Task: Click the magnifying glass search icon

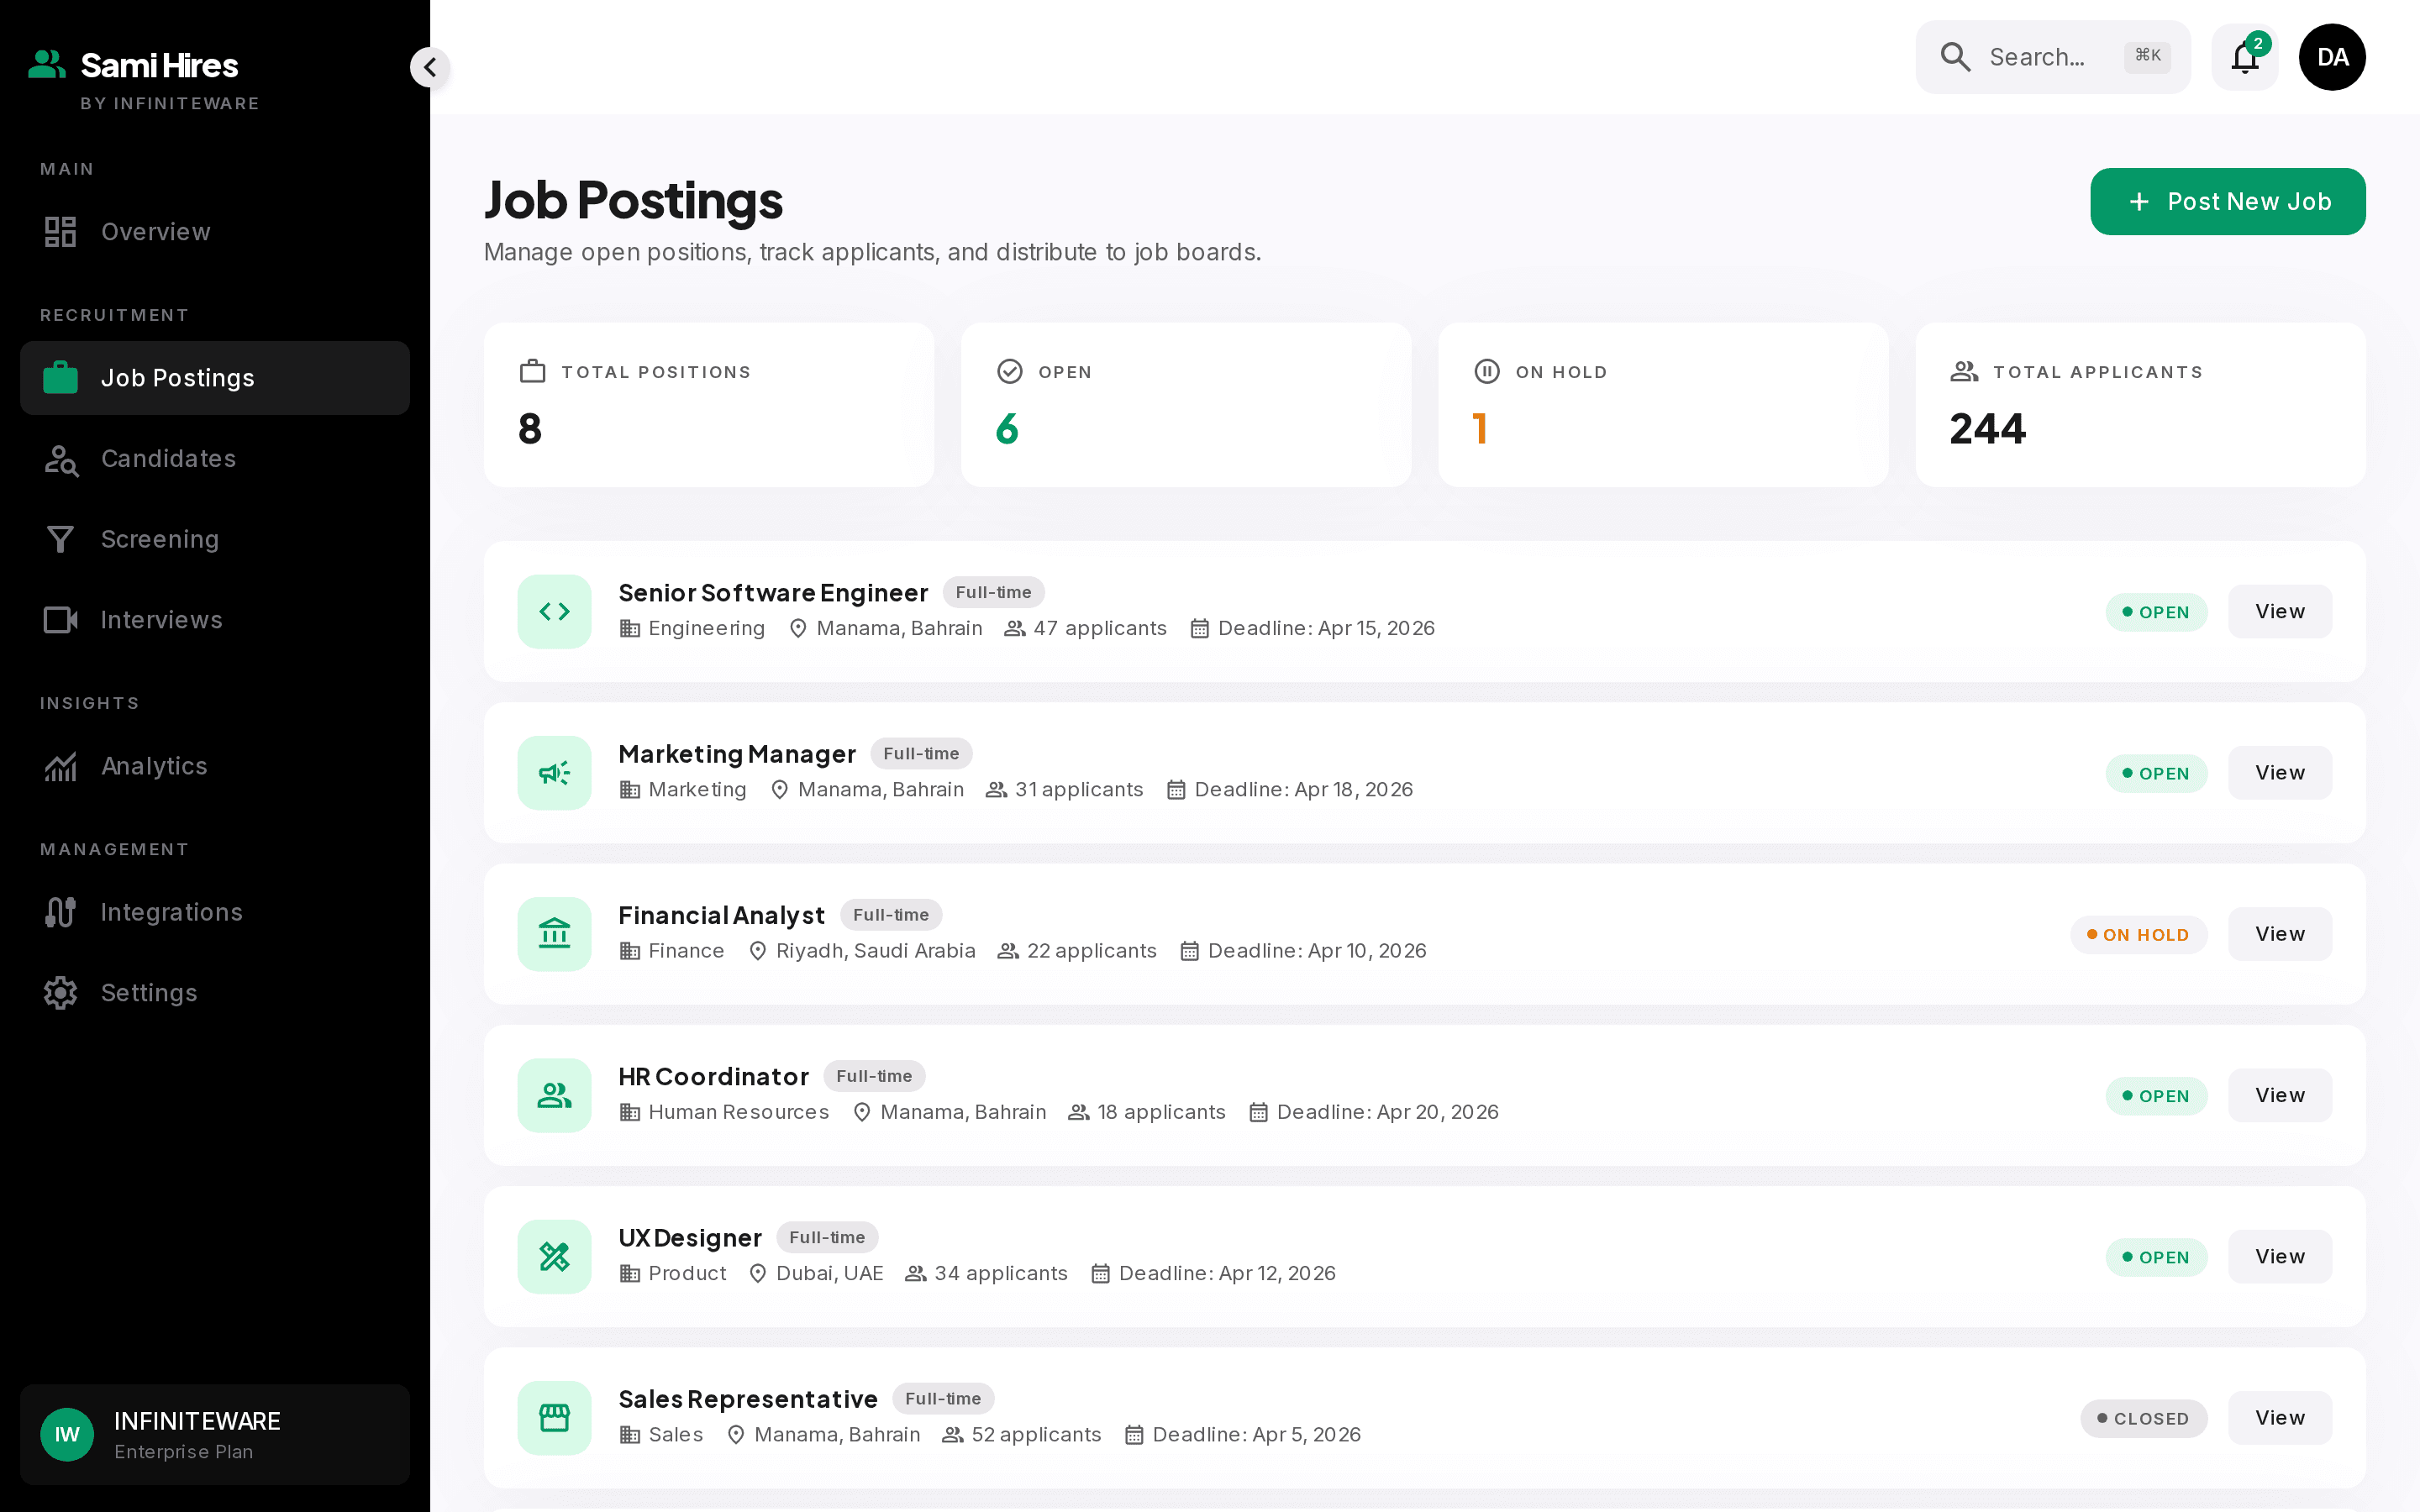Action: click(x=1955, y=57)
